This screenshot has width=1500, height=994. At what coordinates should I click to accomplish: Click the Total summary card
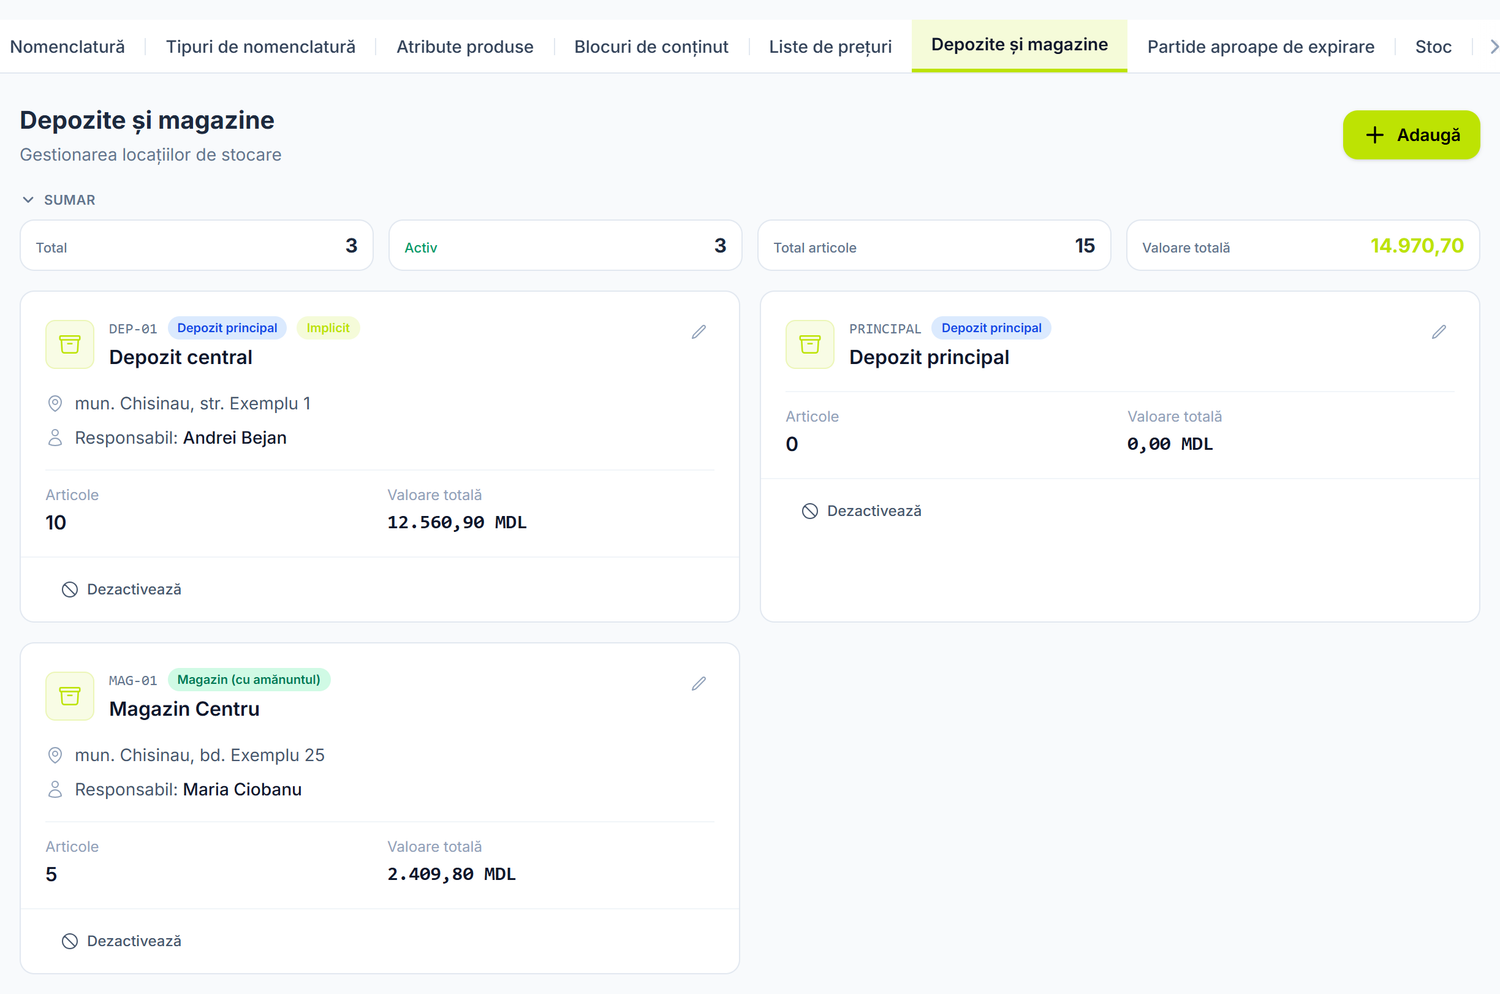point(197,246)
